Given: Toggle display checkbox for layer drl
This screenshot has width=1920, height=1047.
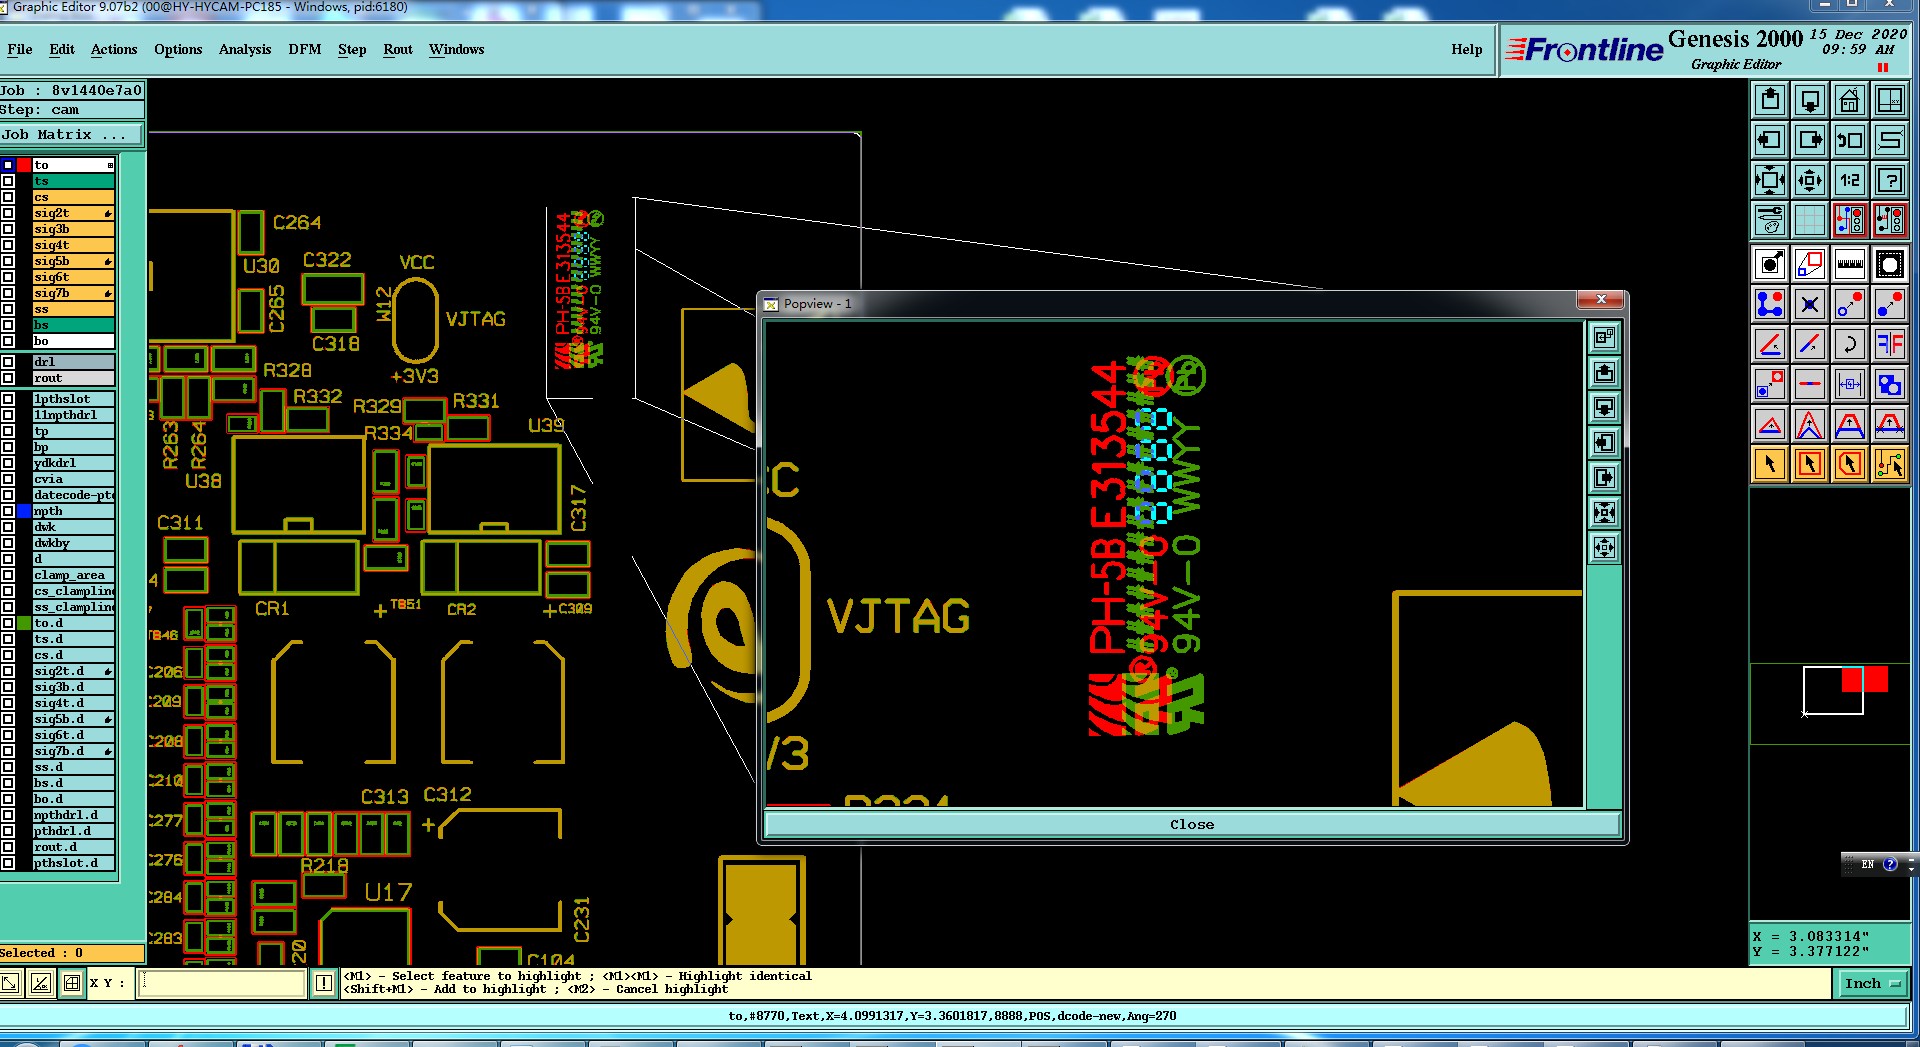Looking at the screenshot, I should 8,362.
